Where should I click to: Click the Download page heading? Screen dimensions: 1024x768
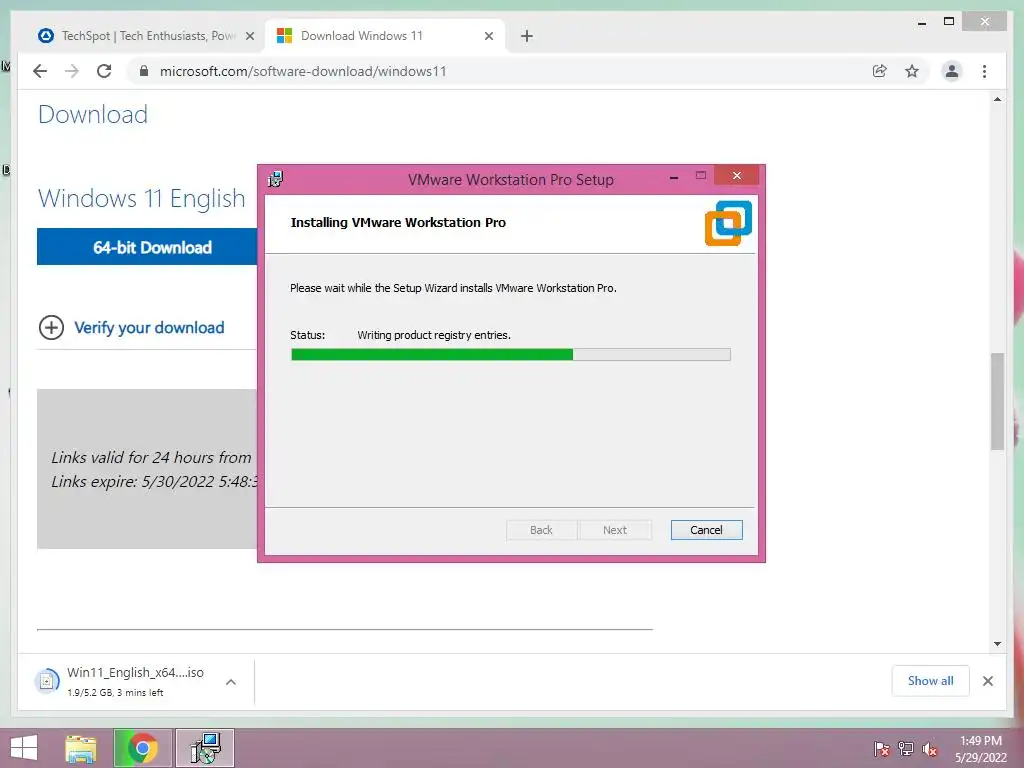[93, 114]
